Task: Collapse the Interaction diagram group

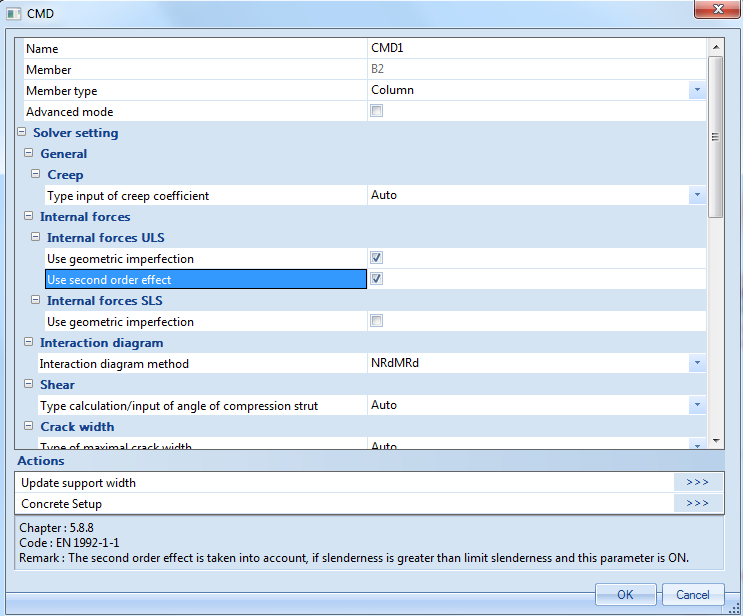Action: pos(29,343)
